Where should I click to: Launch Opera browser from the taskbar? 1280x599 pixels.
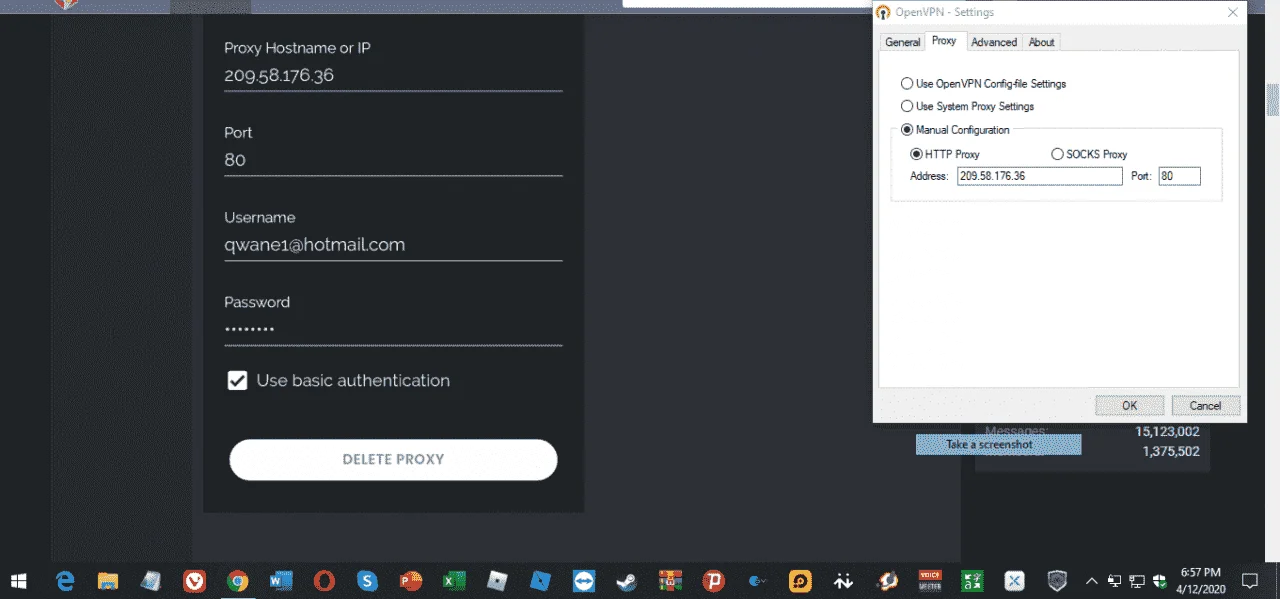(x=324, y=580)
